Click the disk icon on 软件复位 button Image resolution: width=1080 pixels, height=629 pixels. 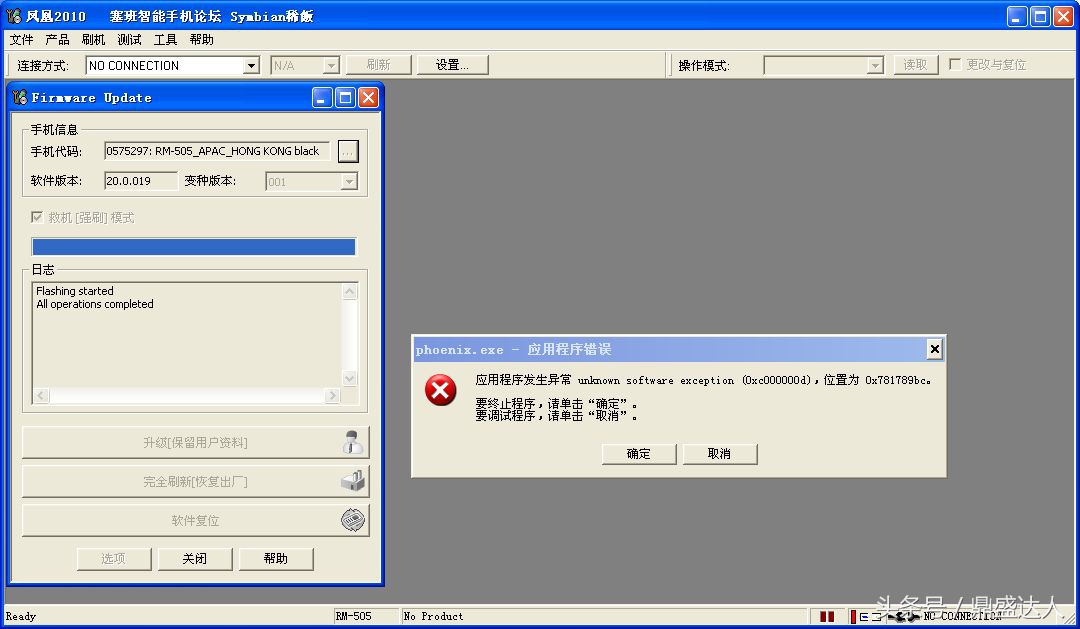[352, 519]
